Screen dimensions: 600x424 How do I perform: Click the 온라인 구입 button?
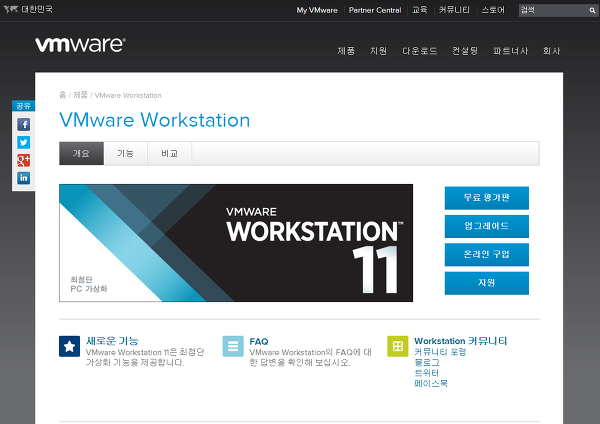pos(486,254)
